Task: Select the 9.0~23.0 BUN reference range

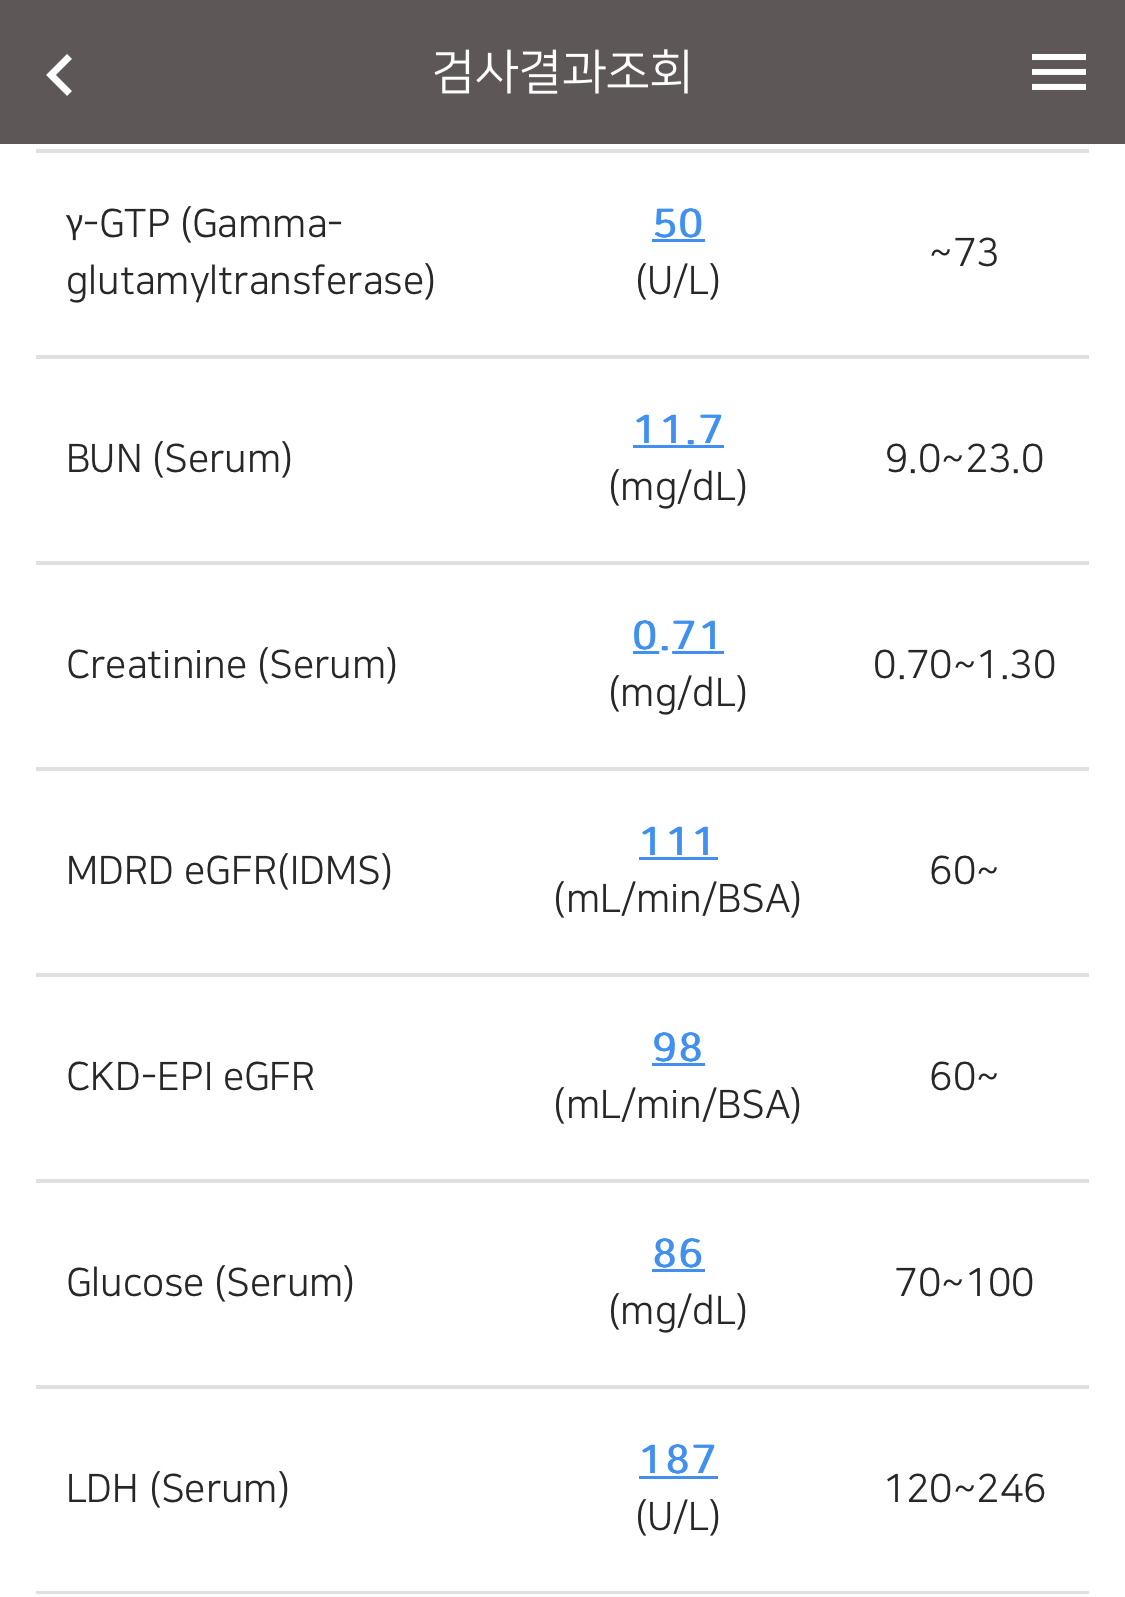Action: 964,459
